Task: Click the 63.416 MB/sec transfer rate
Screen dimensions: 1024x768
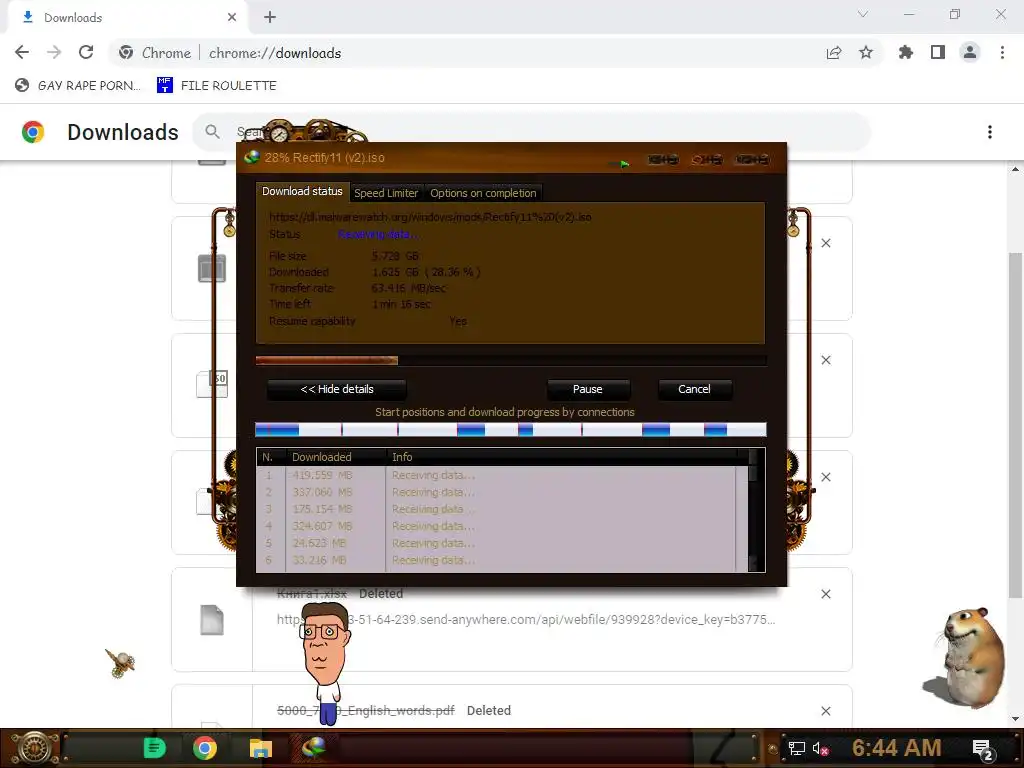Action: (x=409, y=288)
